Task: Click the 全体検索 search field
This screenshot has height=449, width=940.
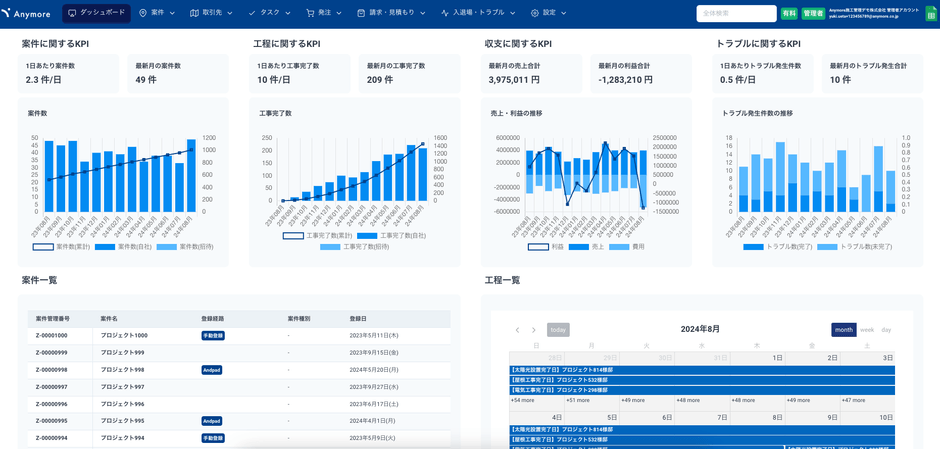Action: pyautogui.click(x=736, y=13)
